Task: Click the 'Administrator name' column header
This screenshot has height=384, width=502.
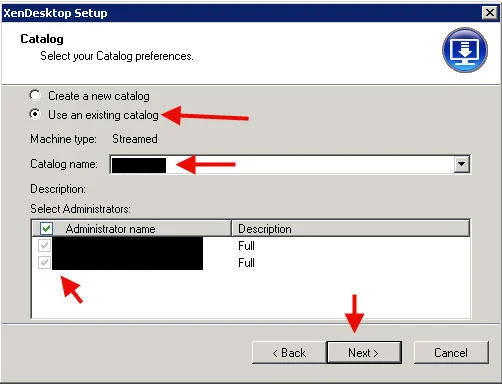Action: pos(131,229)
